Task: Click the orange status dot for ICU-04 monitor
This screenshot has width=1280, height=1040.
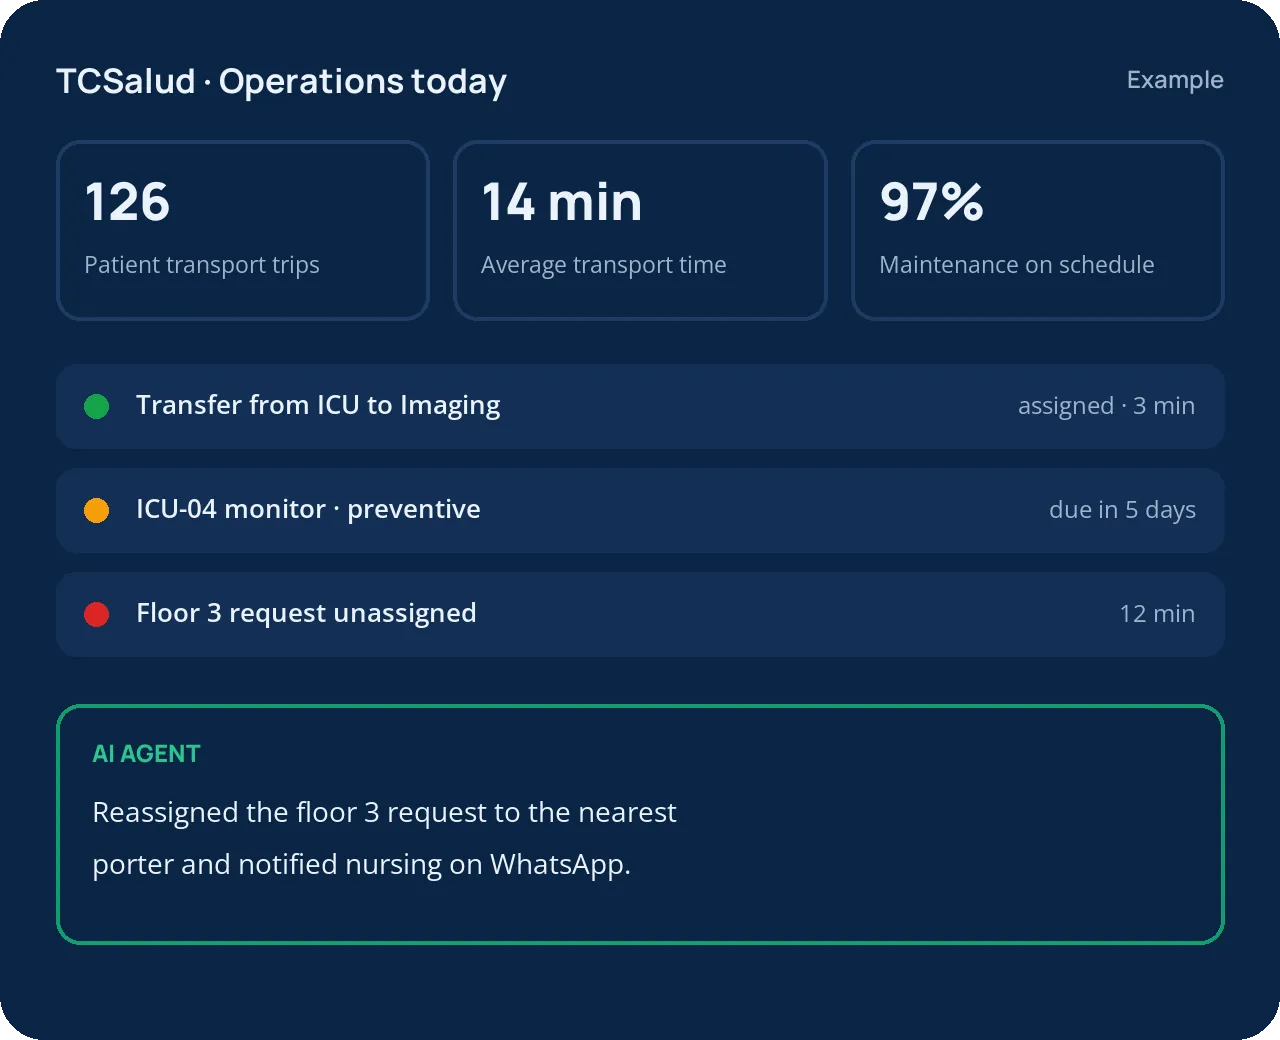Action: (x=97, y=510)
